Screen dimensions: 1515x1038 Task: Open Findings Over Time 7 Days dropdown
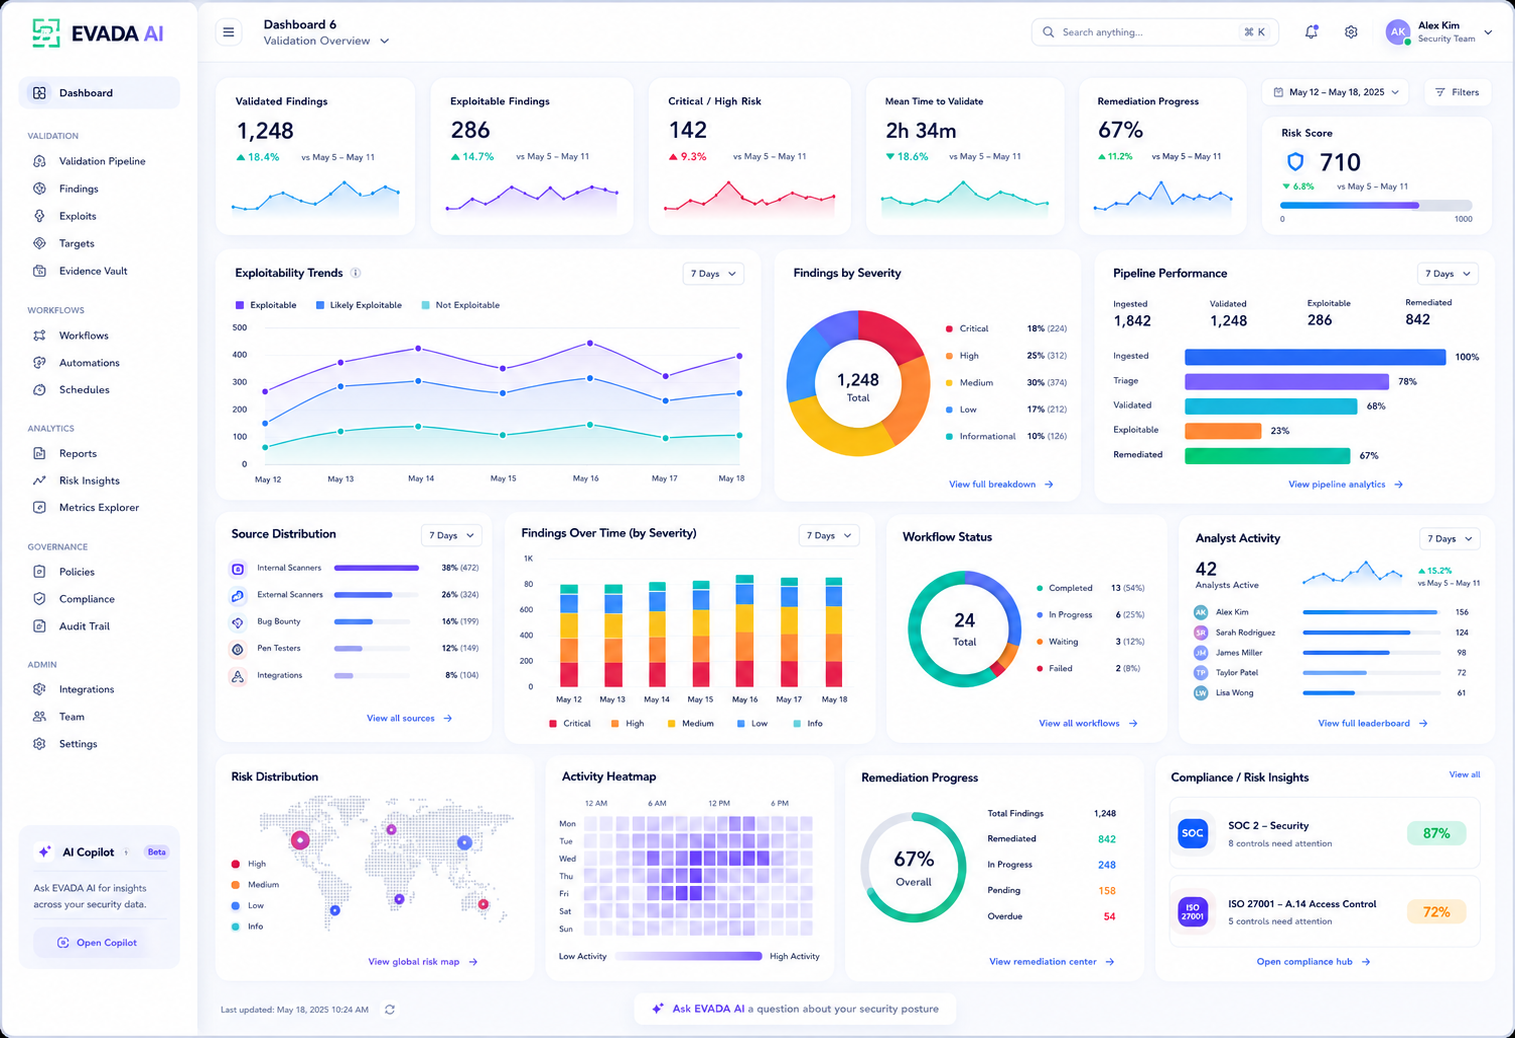[x=829, y=536]
